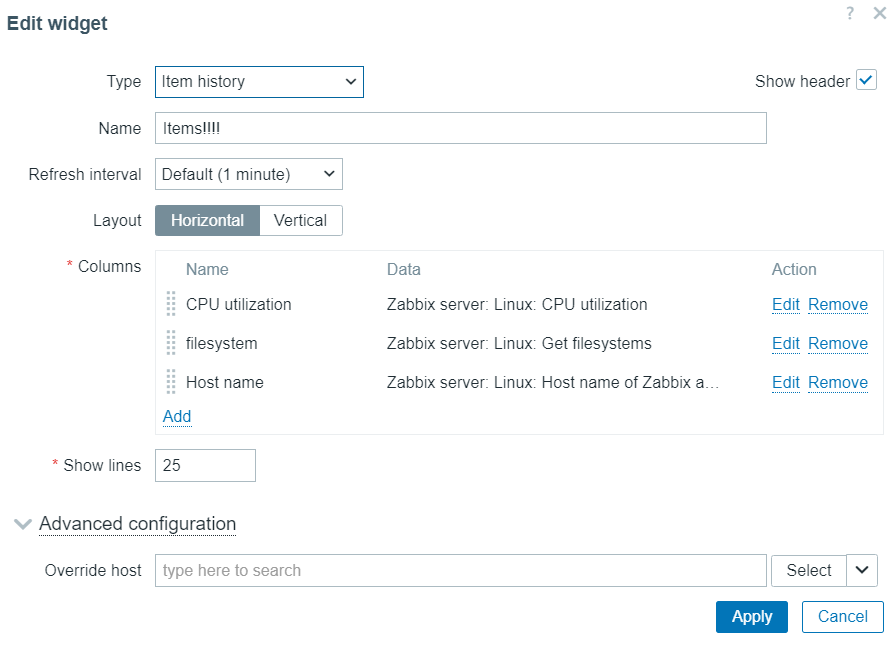Screen dimensions: 896x645
Task: Grab the CPU utilization row drag handle
Action: [x=171, y=304]
